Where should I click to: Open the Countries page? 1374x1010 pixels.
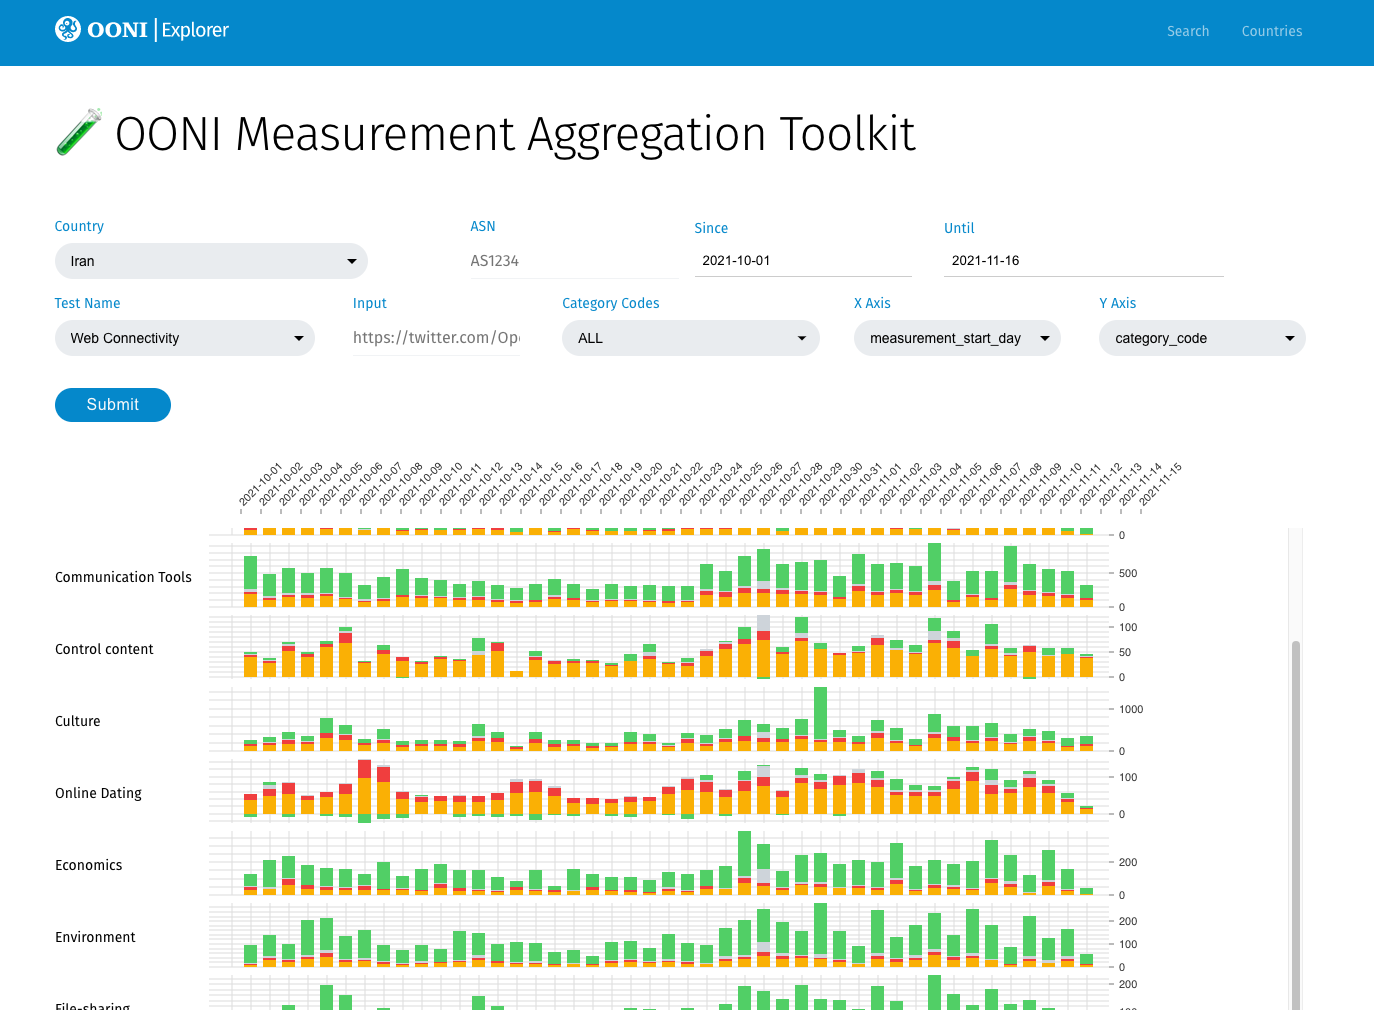coord(1271,31)
